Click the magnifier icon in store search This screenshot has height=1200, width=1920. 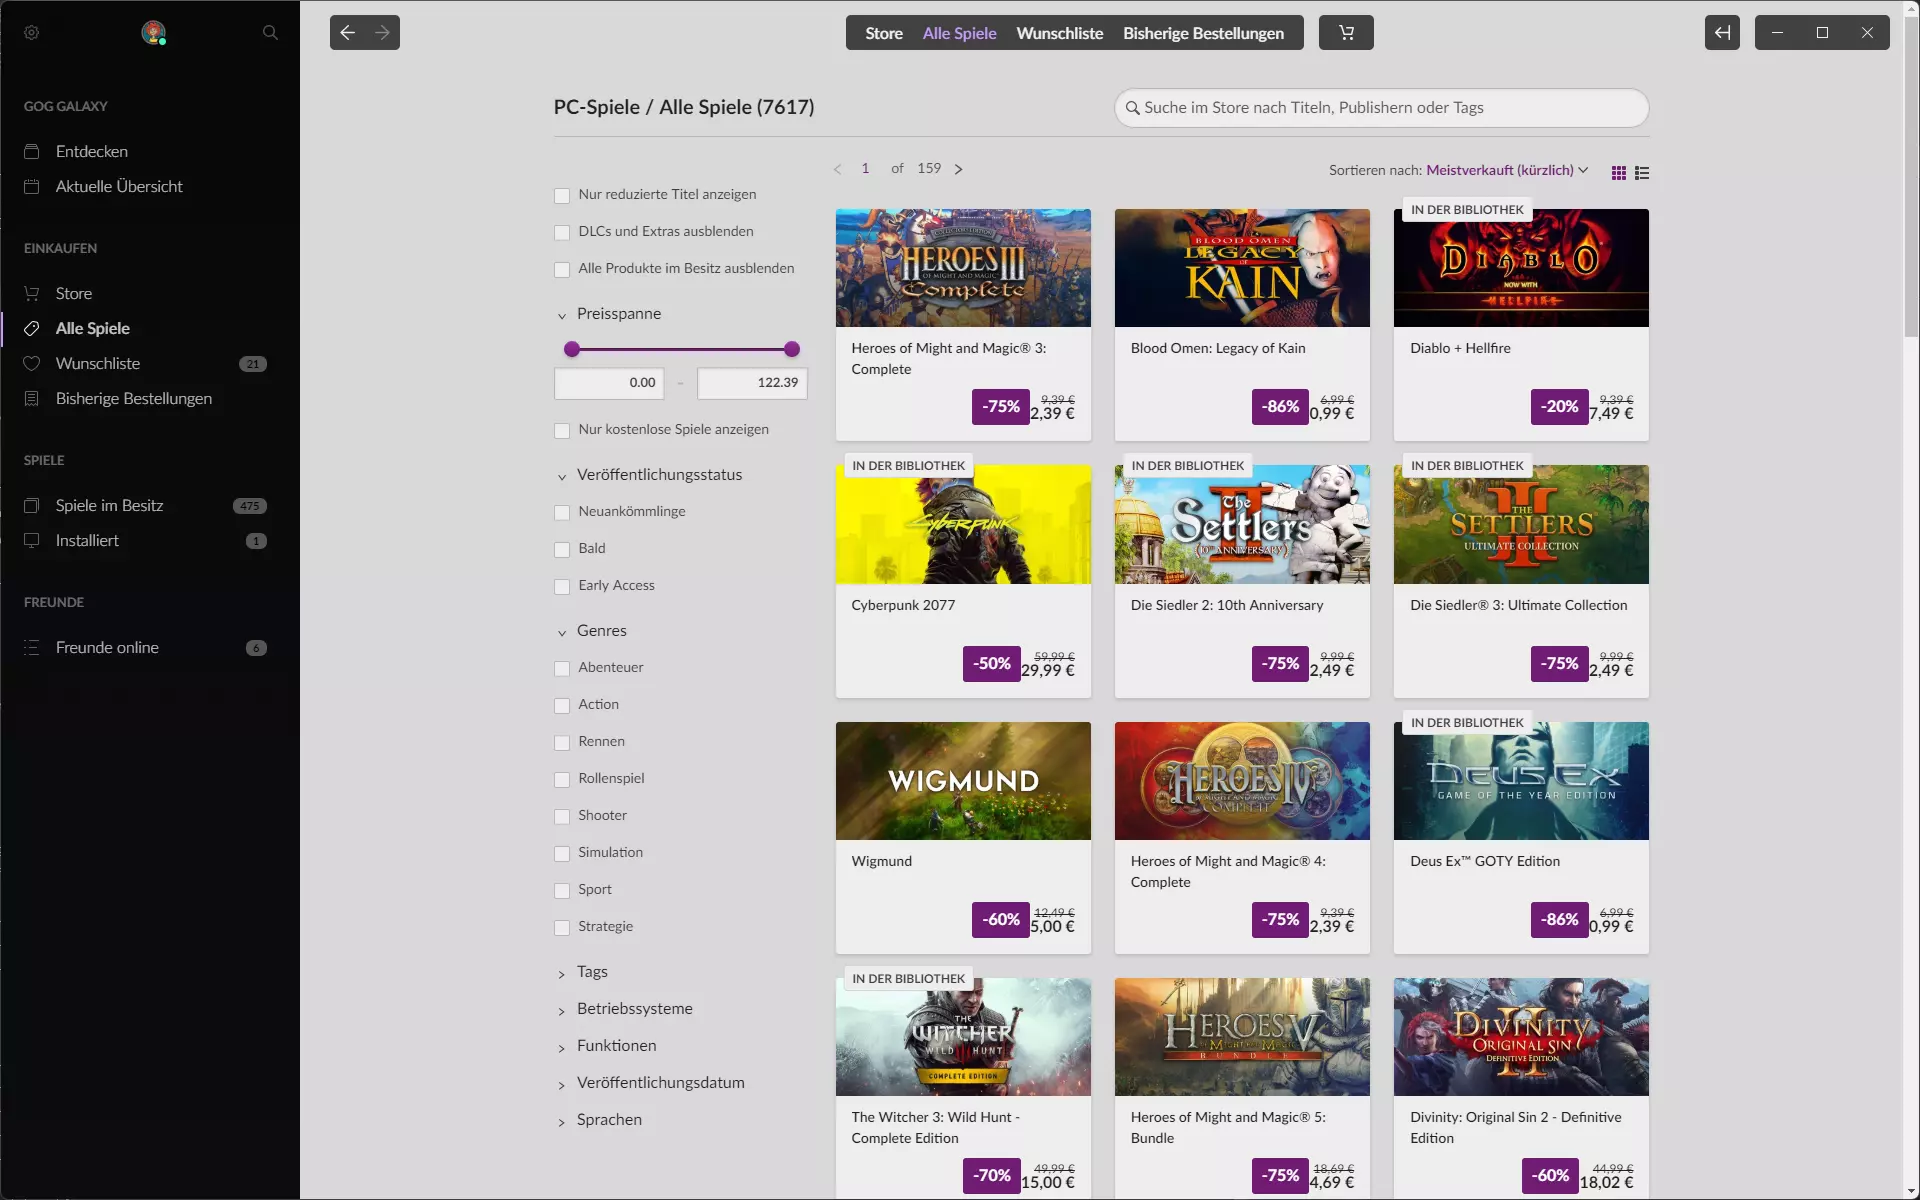tap(1132, 108)
